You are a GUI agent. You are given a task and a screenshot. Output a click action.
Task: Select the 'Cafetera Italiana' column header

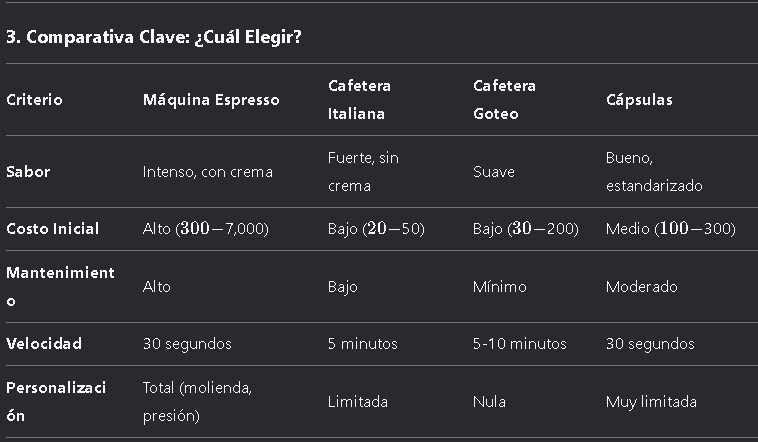359,100
